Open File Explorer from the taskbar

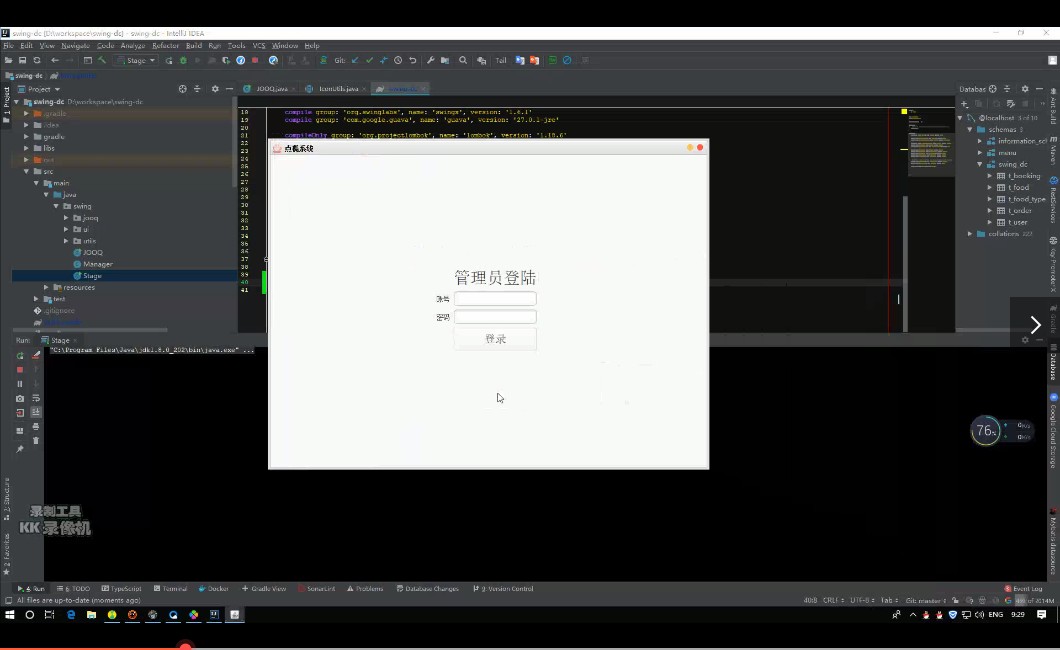tap(91, 615)
